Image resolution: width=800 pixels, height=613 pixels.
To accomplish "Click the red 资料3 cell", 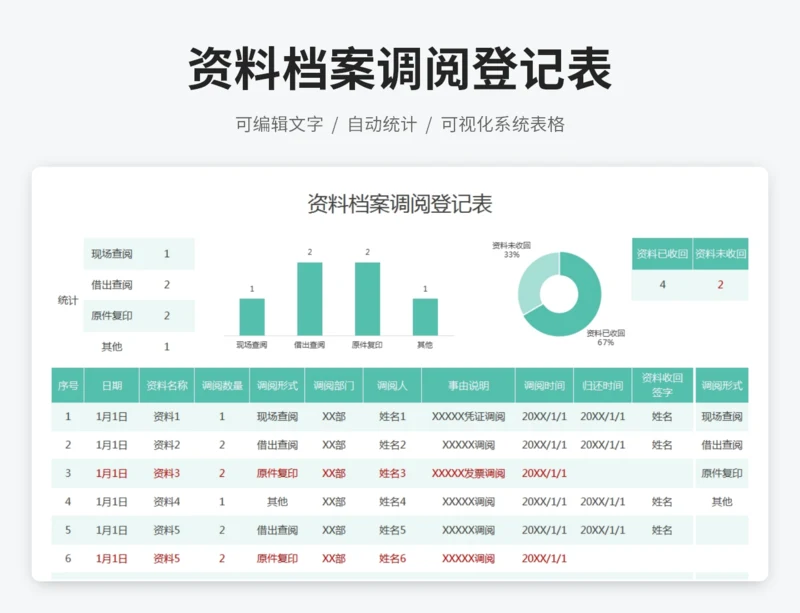I will pyautogui.click(x=167, y=473).
